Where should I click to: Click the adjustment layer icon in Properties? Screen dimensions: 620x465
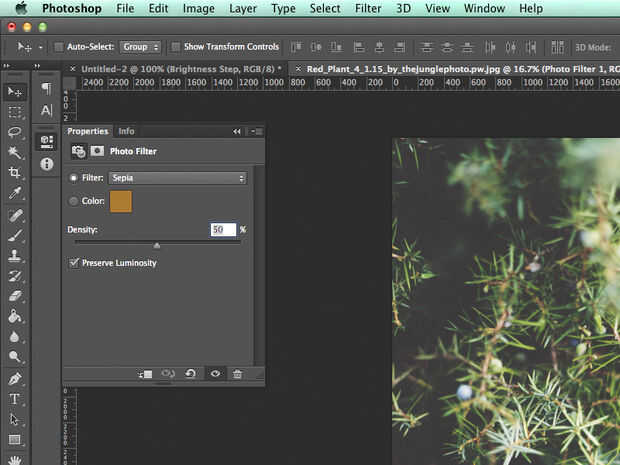pyautogui.click(x=79, y=151)
